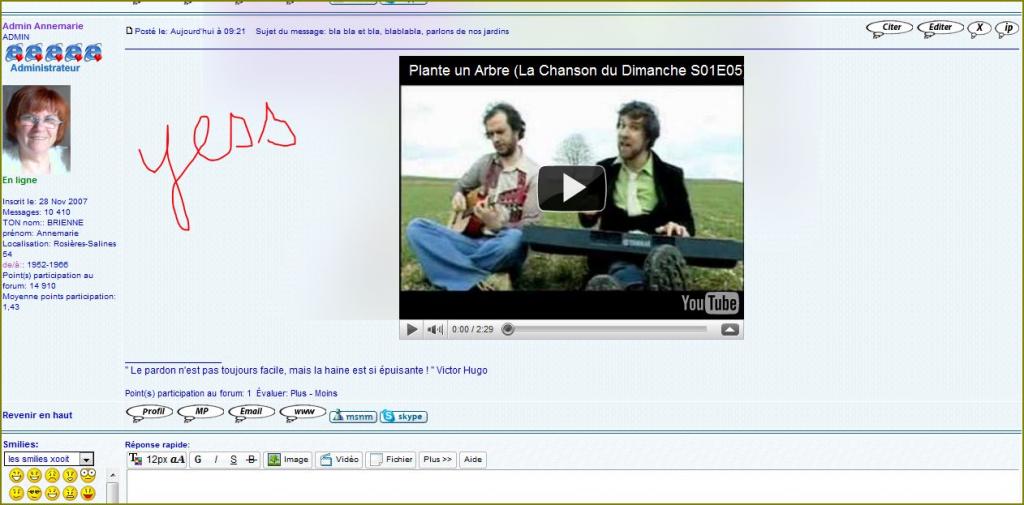This screenshot has width=1024, height=505.
Task: Insert the sunglasses cool smiley
Action: (x=35, y=493)
